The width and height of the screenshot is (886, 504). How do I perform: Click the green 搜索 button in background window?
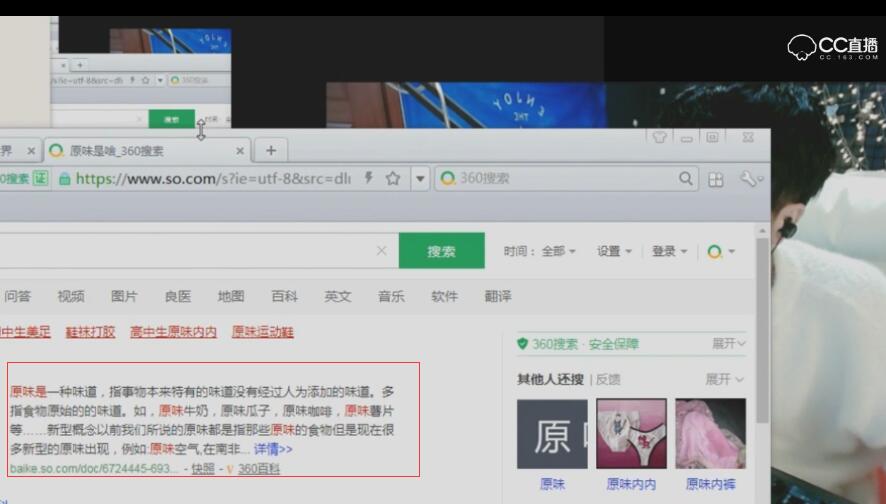point(172,119)
